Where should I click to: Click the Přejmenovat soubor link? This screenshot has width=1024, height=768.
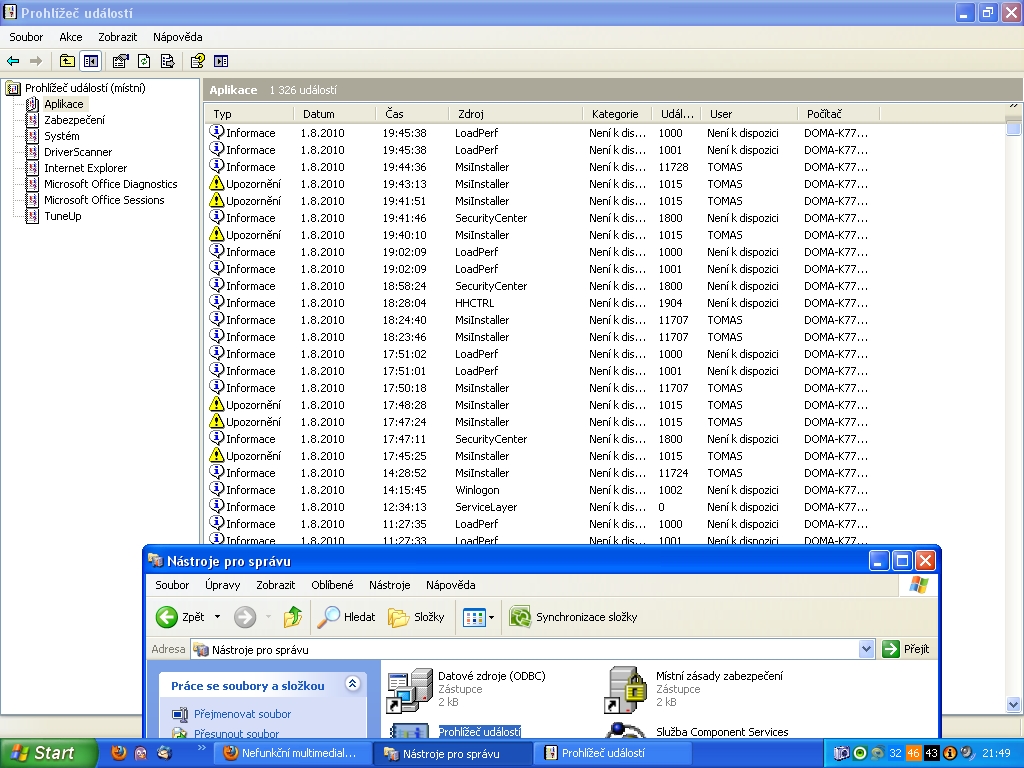point(243,714)
